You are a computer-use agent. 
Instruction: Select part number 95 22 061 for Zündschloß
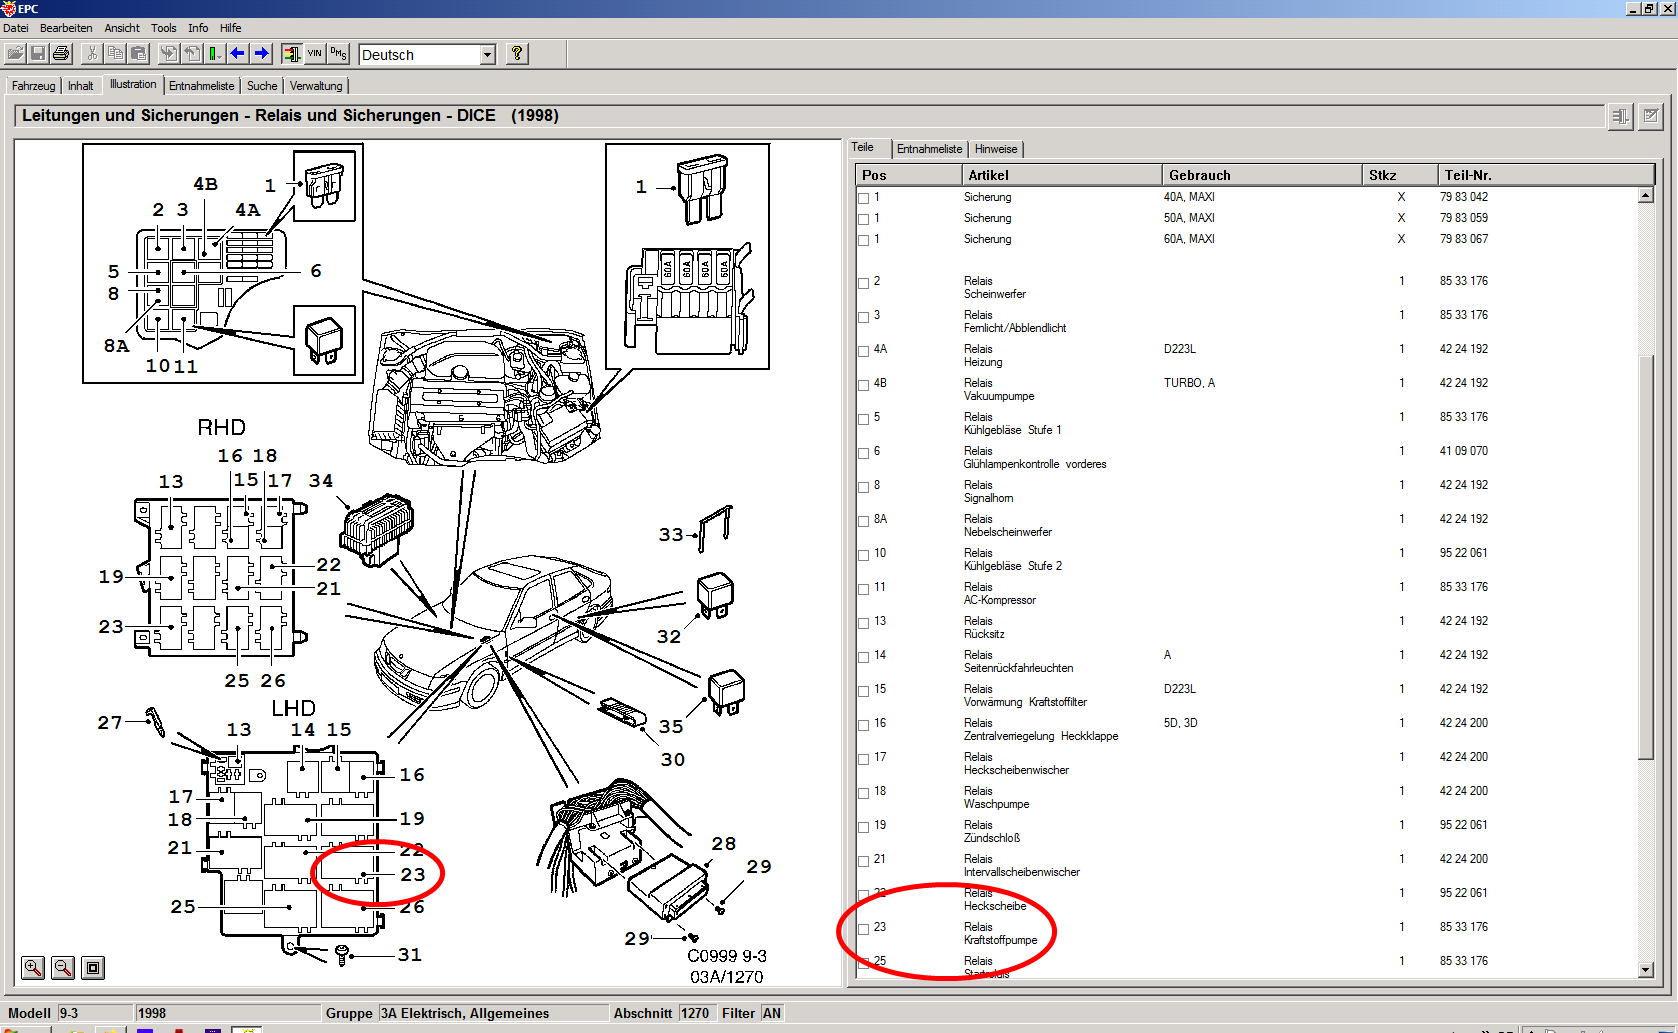tap(1464, 825)
